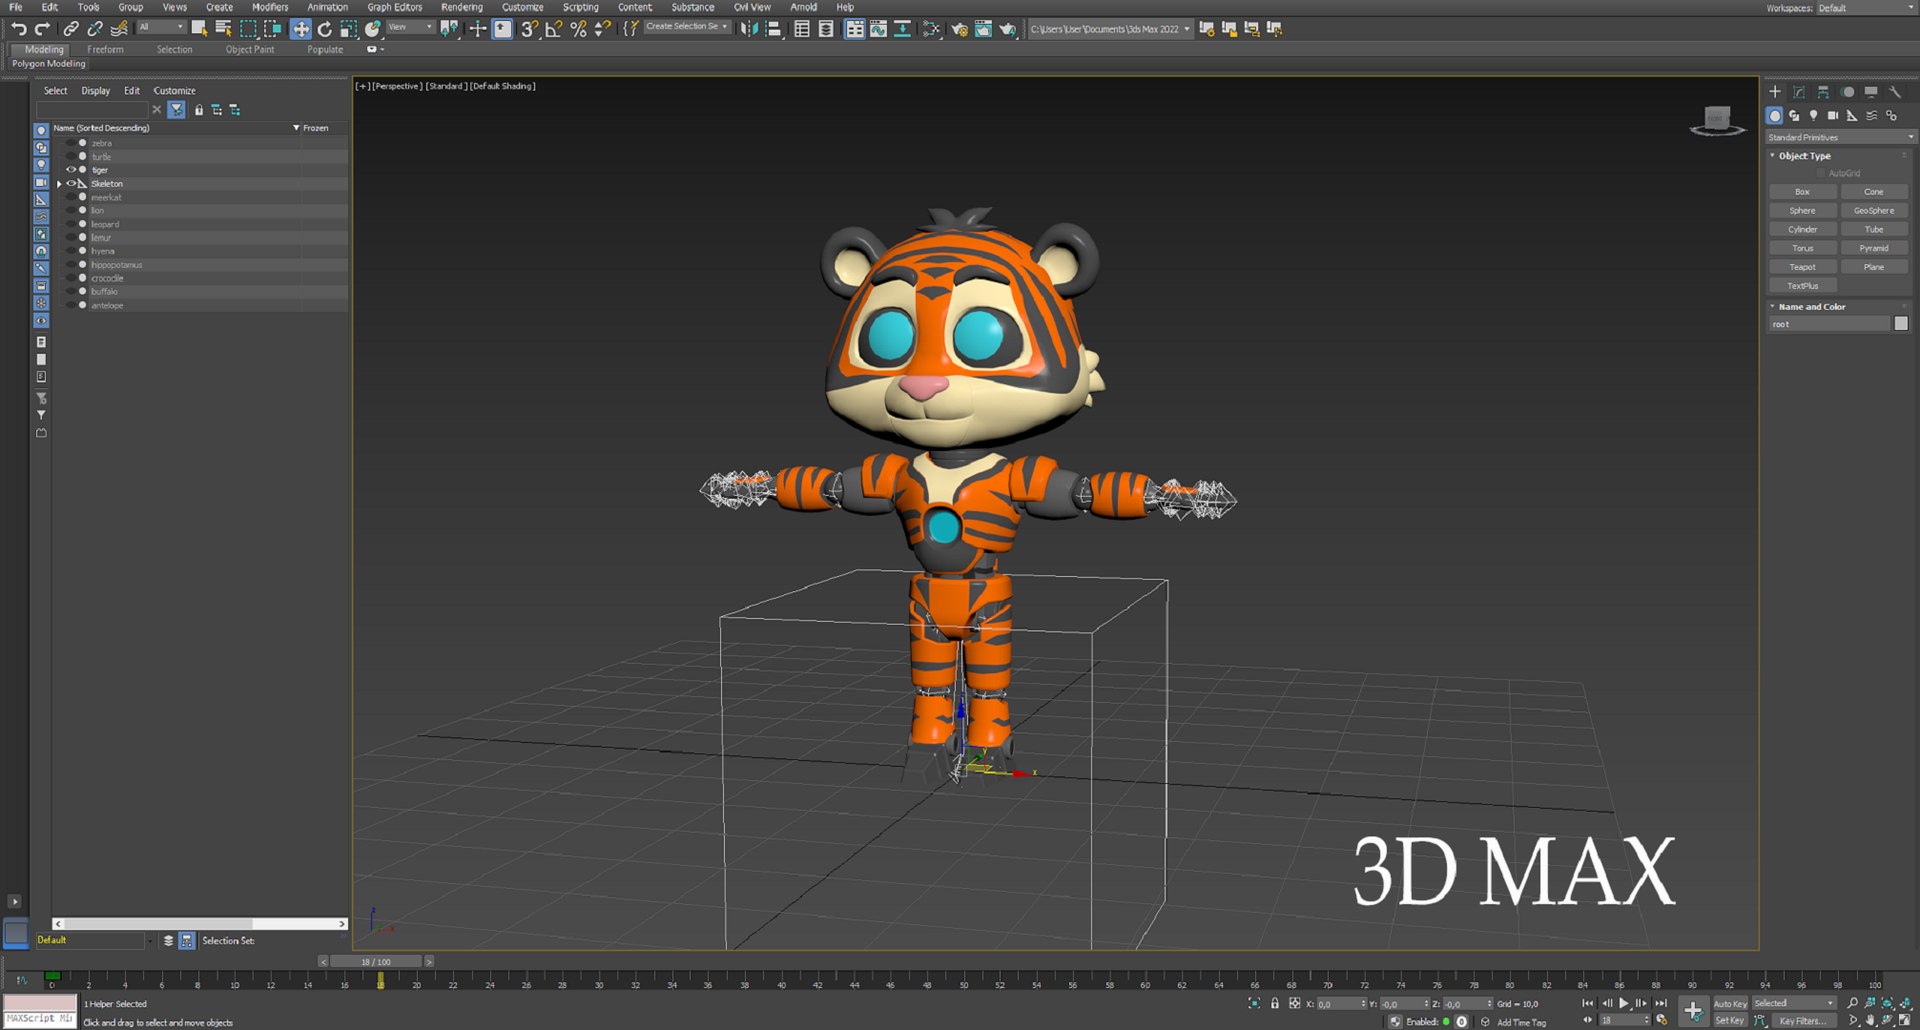
Task: Open the selection filter All dropdown
Action: tap(161, 28)
